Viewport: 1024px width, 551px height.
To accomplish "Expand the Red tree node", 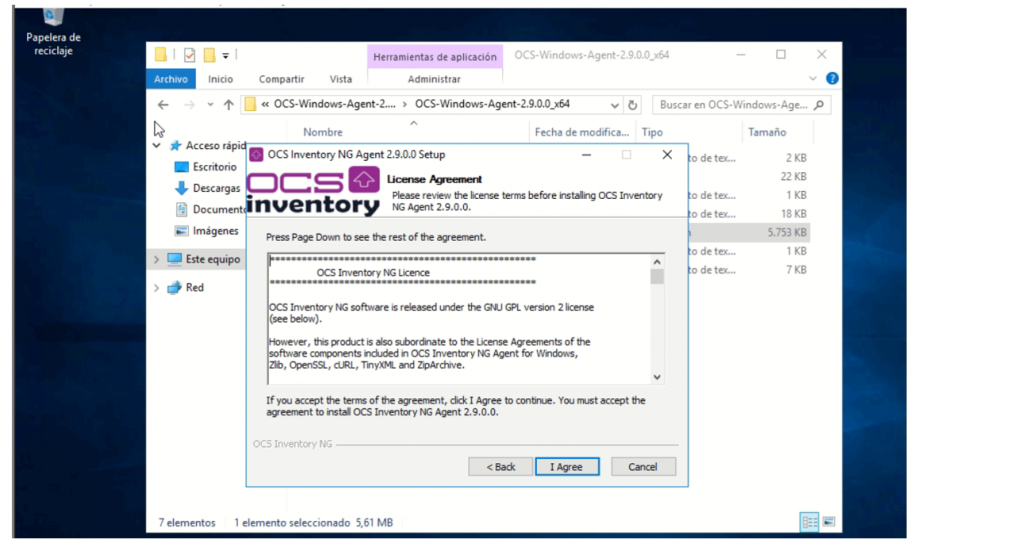I will pos(157,288).
